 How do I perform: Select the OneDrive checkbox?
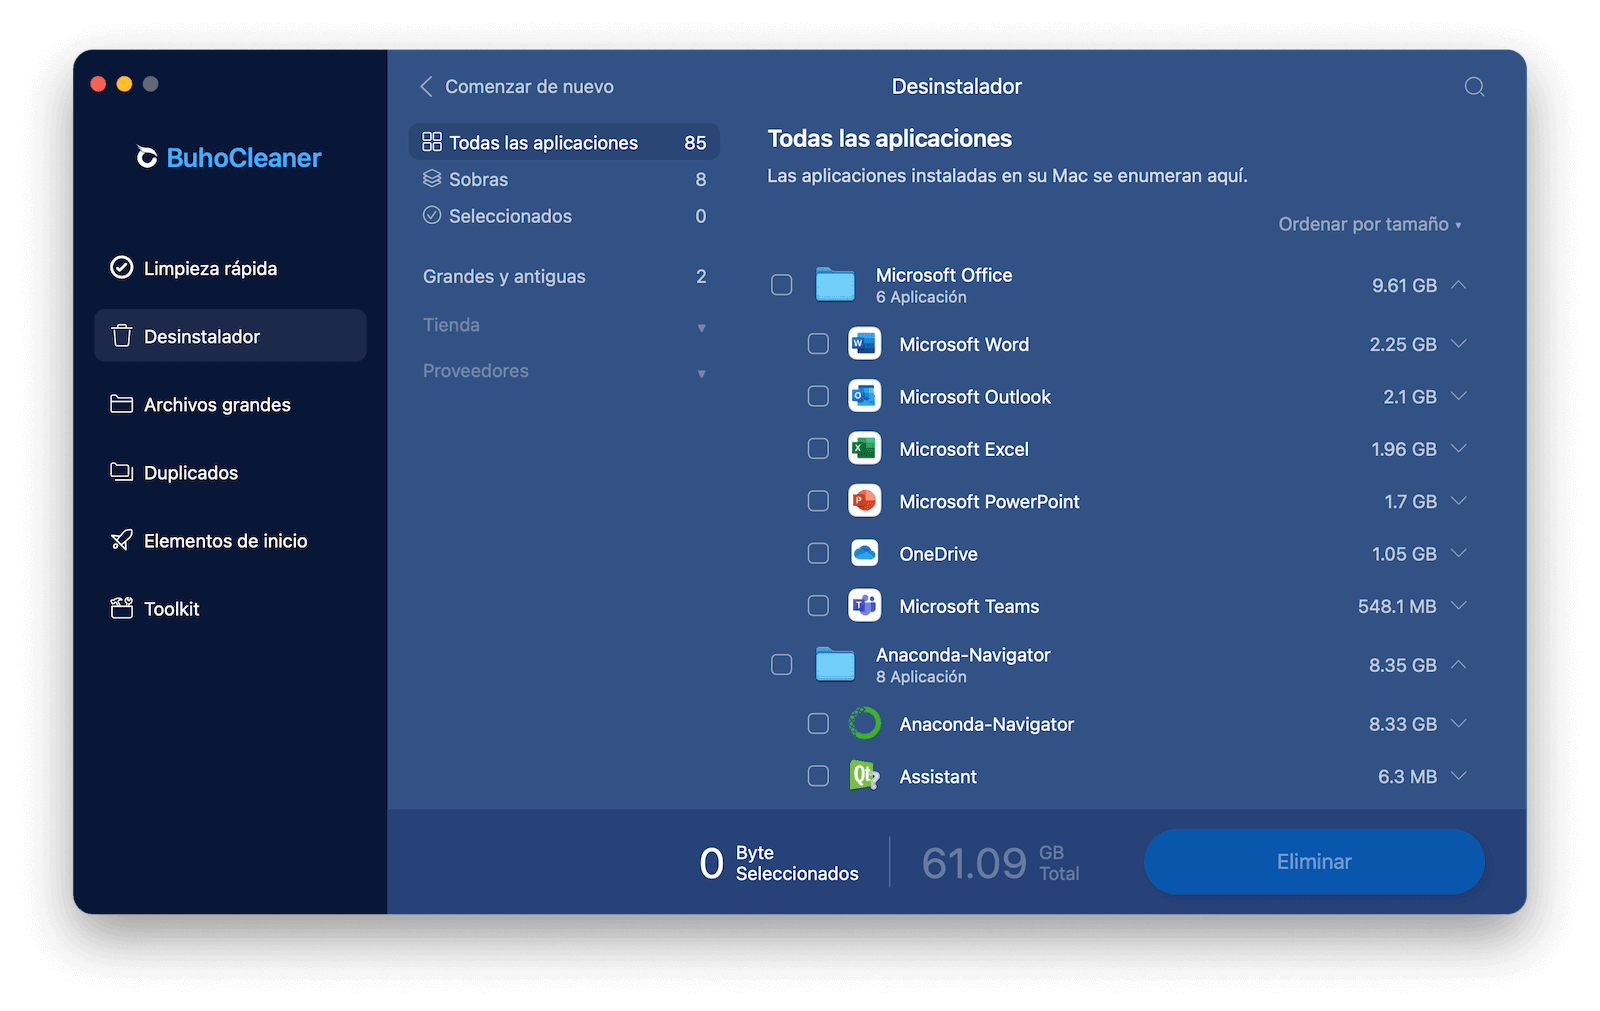(818, 553)
